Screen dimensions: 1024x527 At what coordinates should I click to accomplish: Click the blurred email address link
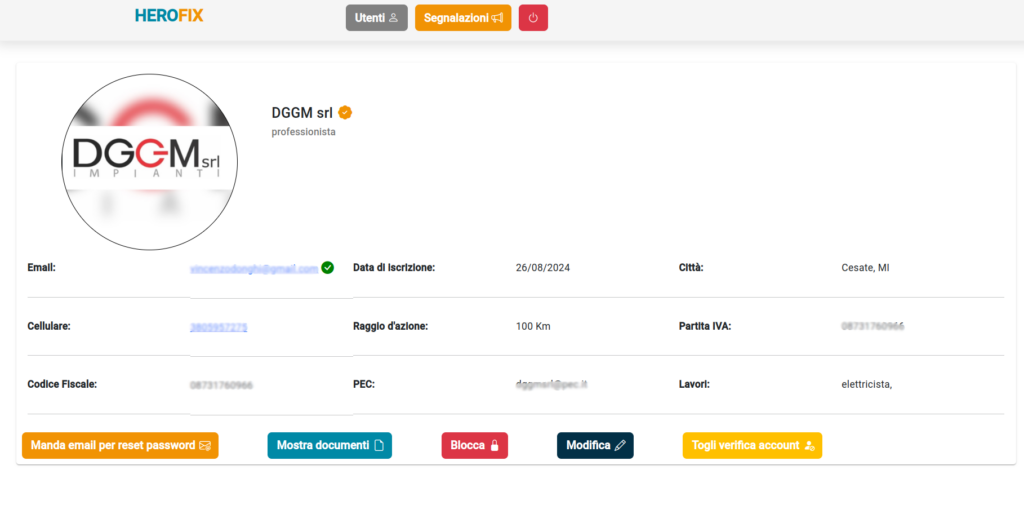click(254, 268)
